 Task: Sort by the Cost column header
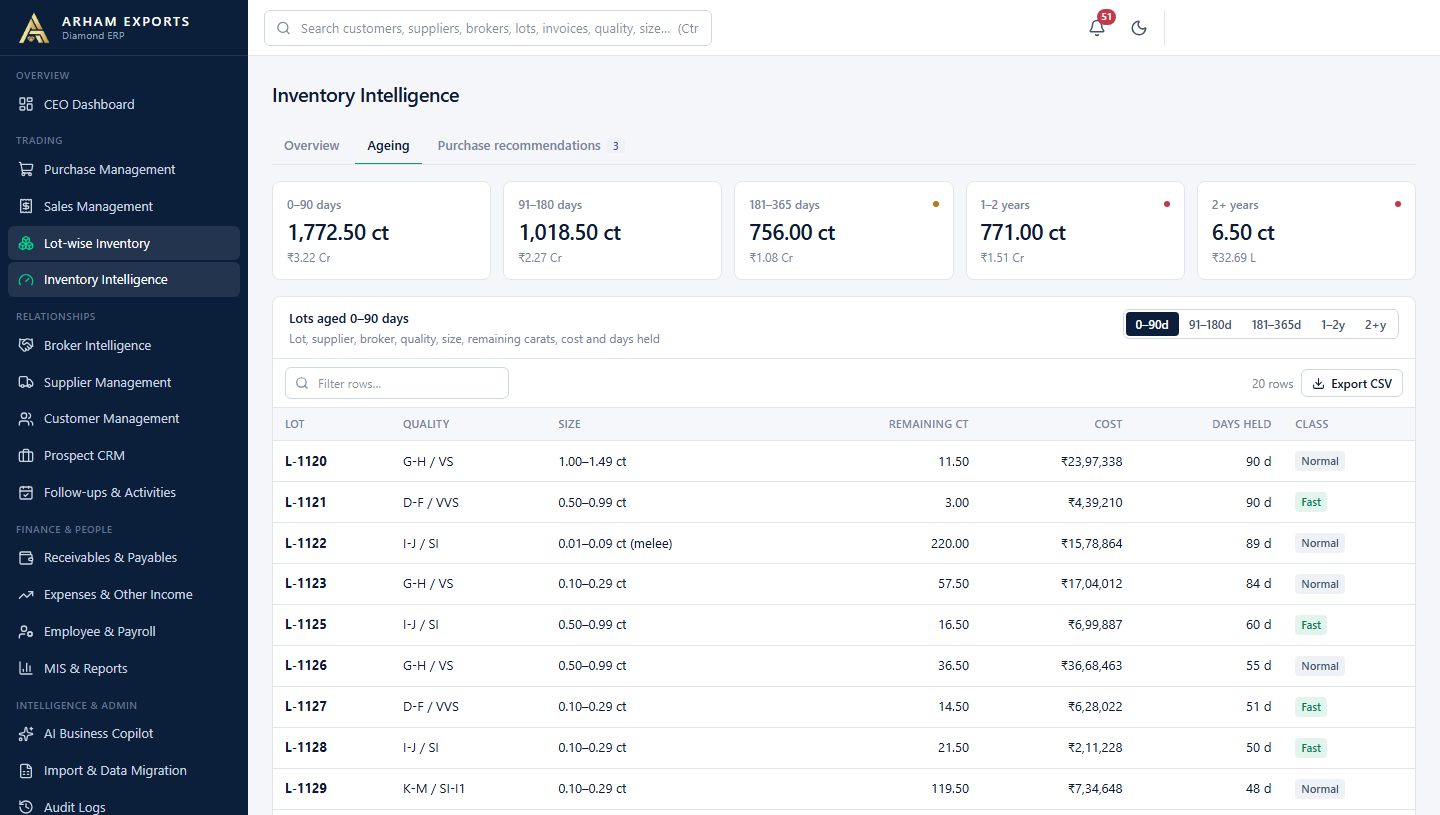[1108, 424]
